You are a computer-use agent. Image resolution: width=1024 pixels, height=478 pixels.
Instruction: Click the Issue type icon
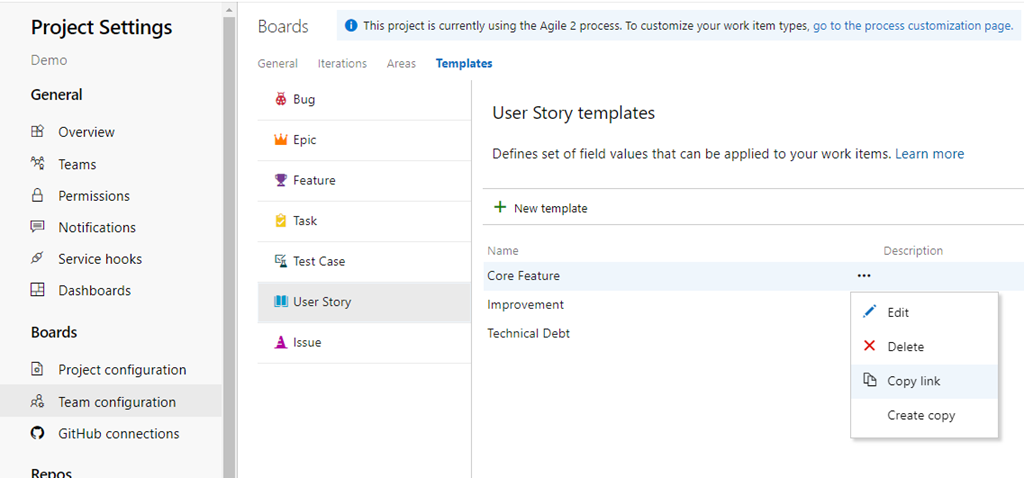tap(280, 342)
